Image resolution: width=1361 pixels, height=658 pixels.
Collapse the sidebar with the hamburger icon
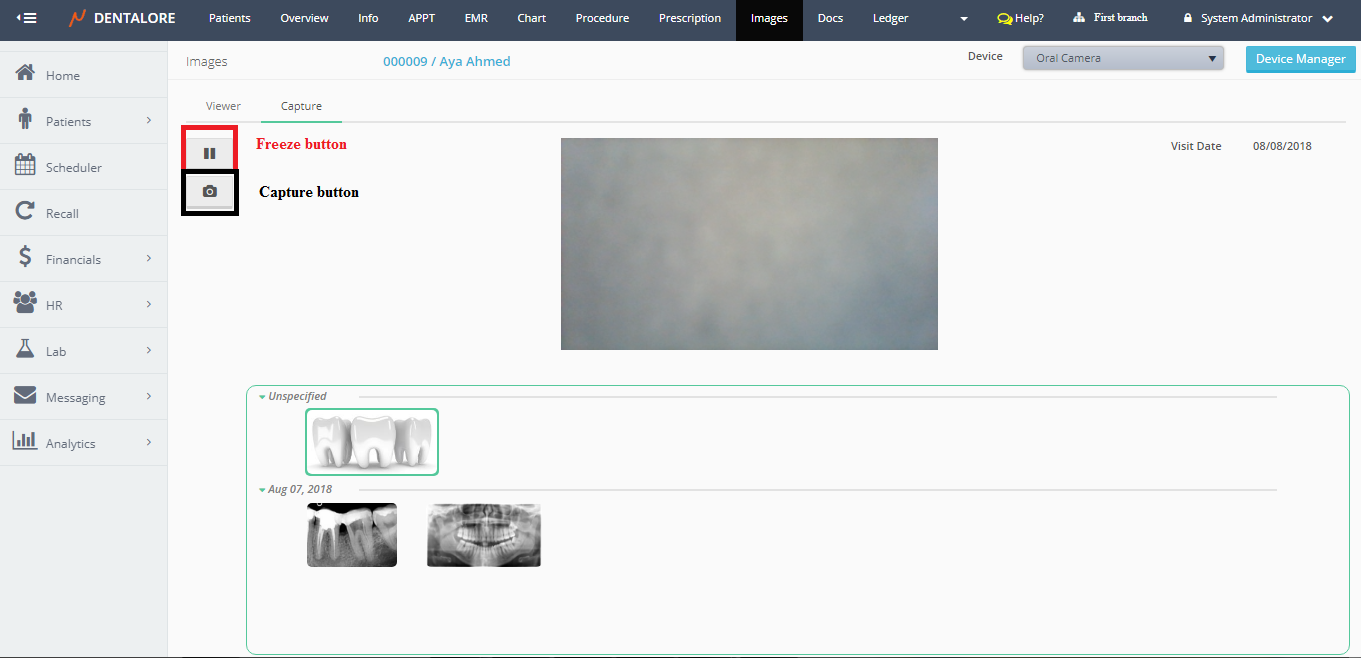pyautogui.click(x=27, y=18)
